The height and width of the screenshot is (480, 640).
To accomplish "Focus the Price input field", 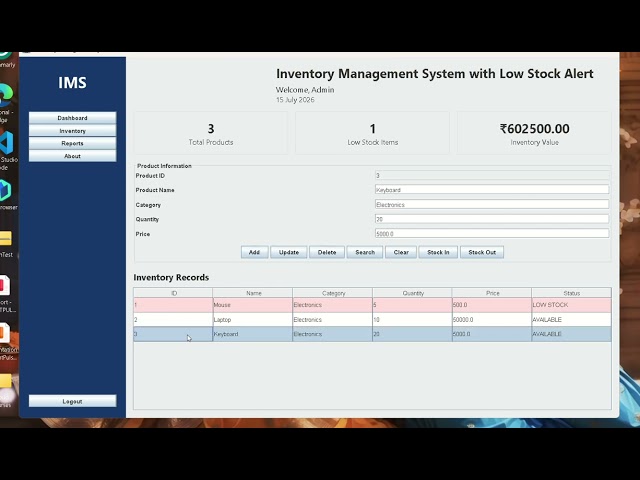I will point(492,234).
